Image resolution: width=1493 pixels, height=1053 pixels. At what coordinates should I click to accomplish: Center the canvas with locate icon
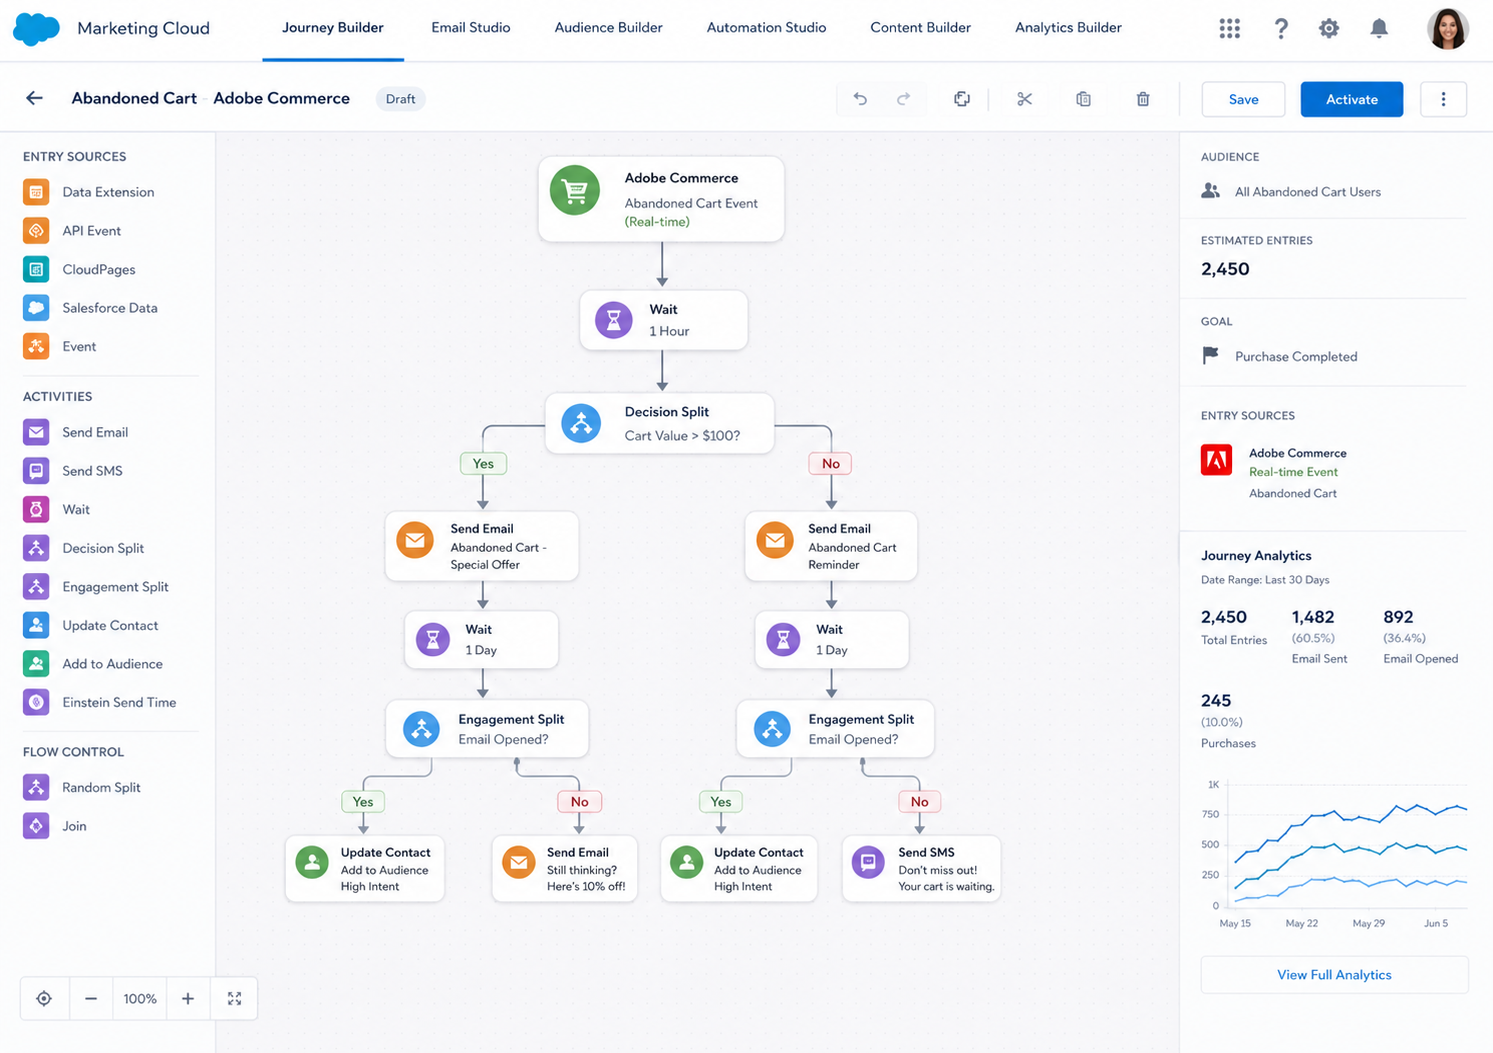click(44, 999)
